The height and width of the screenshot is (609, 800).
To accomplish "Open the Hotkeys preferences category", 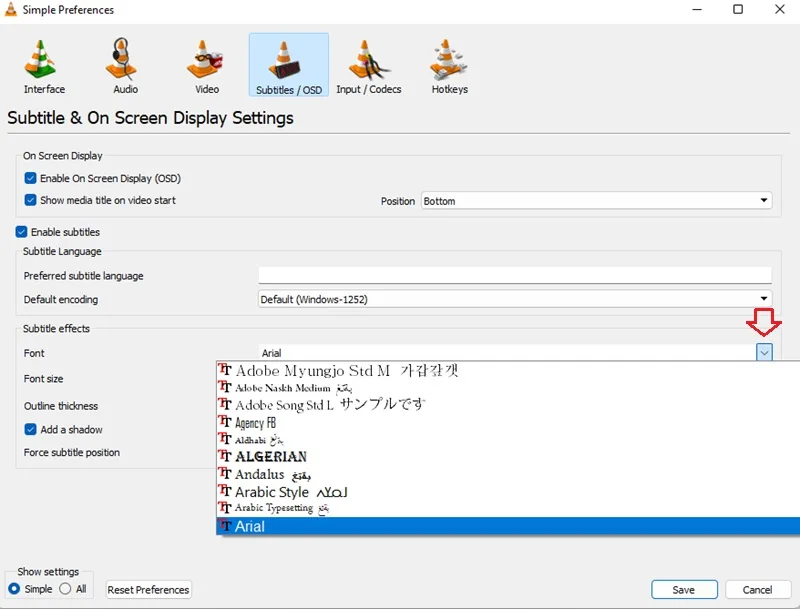I will 449,66.
